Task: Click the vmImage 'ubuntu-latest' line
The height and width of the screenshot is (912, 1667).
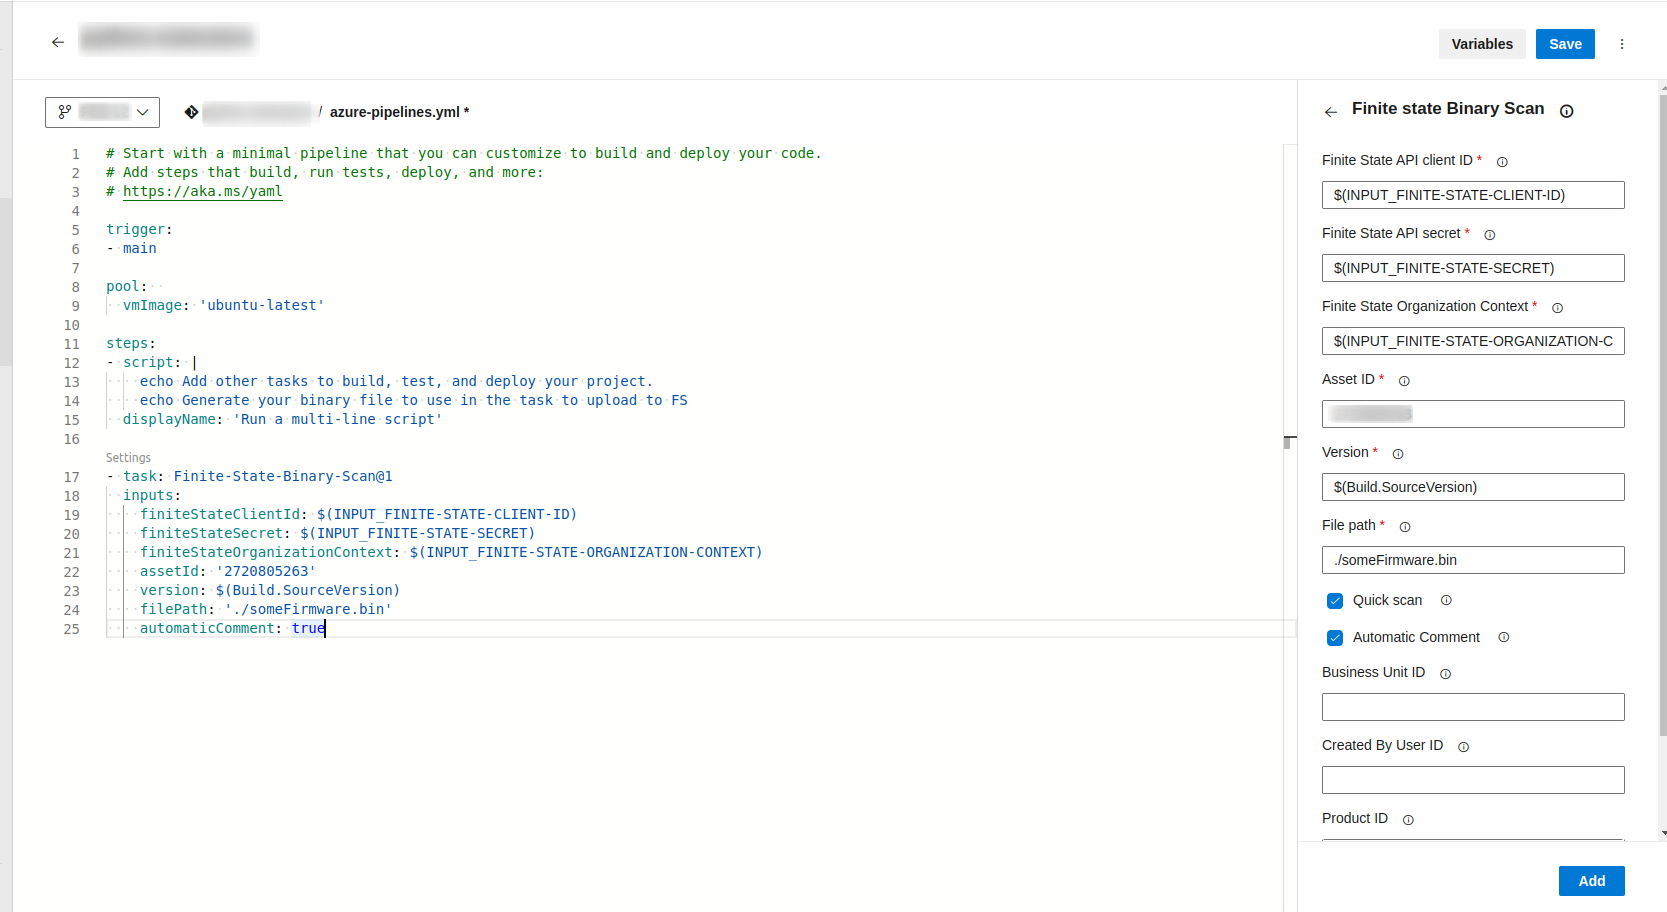Action: click(223, 305)
